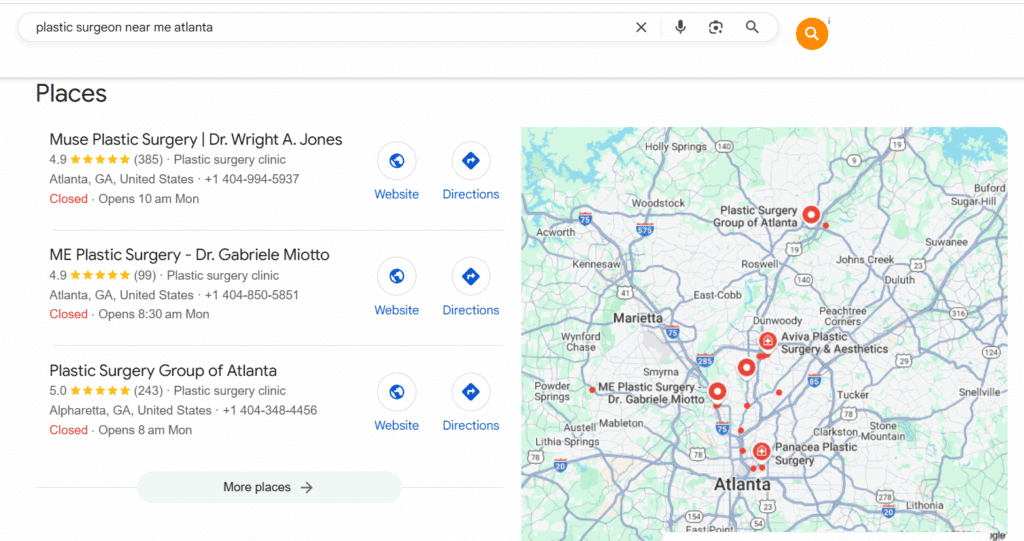Click the Roswell label on the map
The width and height of the screenshot is (1024, 541).
tap(760, 264)
